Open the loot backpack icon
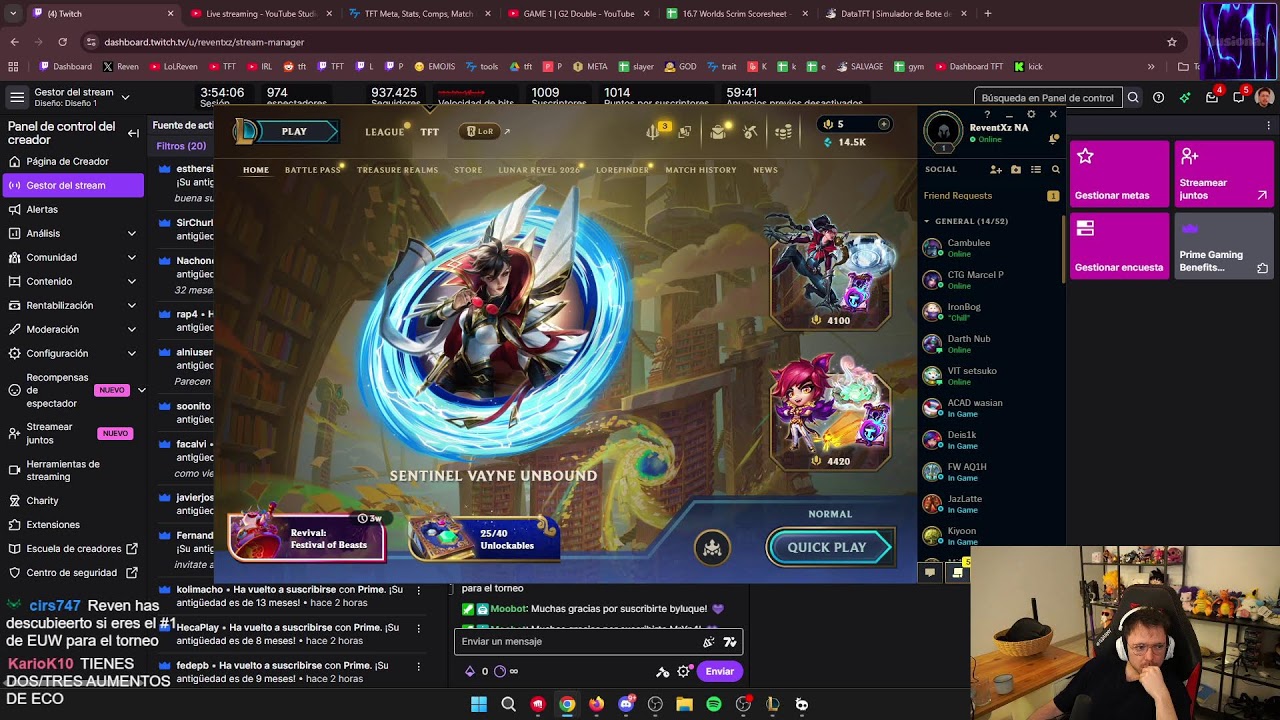This screenshot has width=1280, height=720. tap(718, 132)
